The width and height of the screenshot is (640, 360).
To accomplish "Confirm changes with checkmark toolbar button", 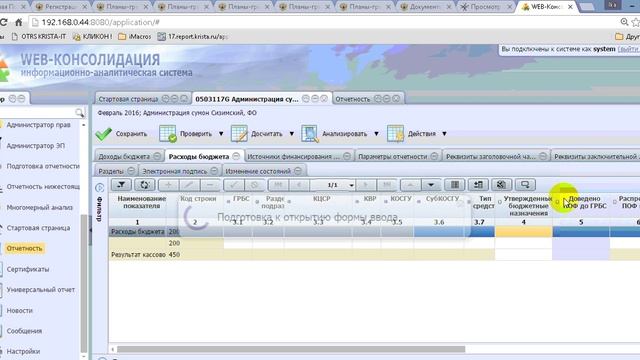I will (233, 185).
